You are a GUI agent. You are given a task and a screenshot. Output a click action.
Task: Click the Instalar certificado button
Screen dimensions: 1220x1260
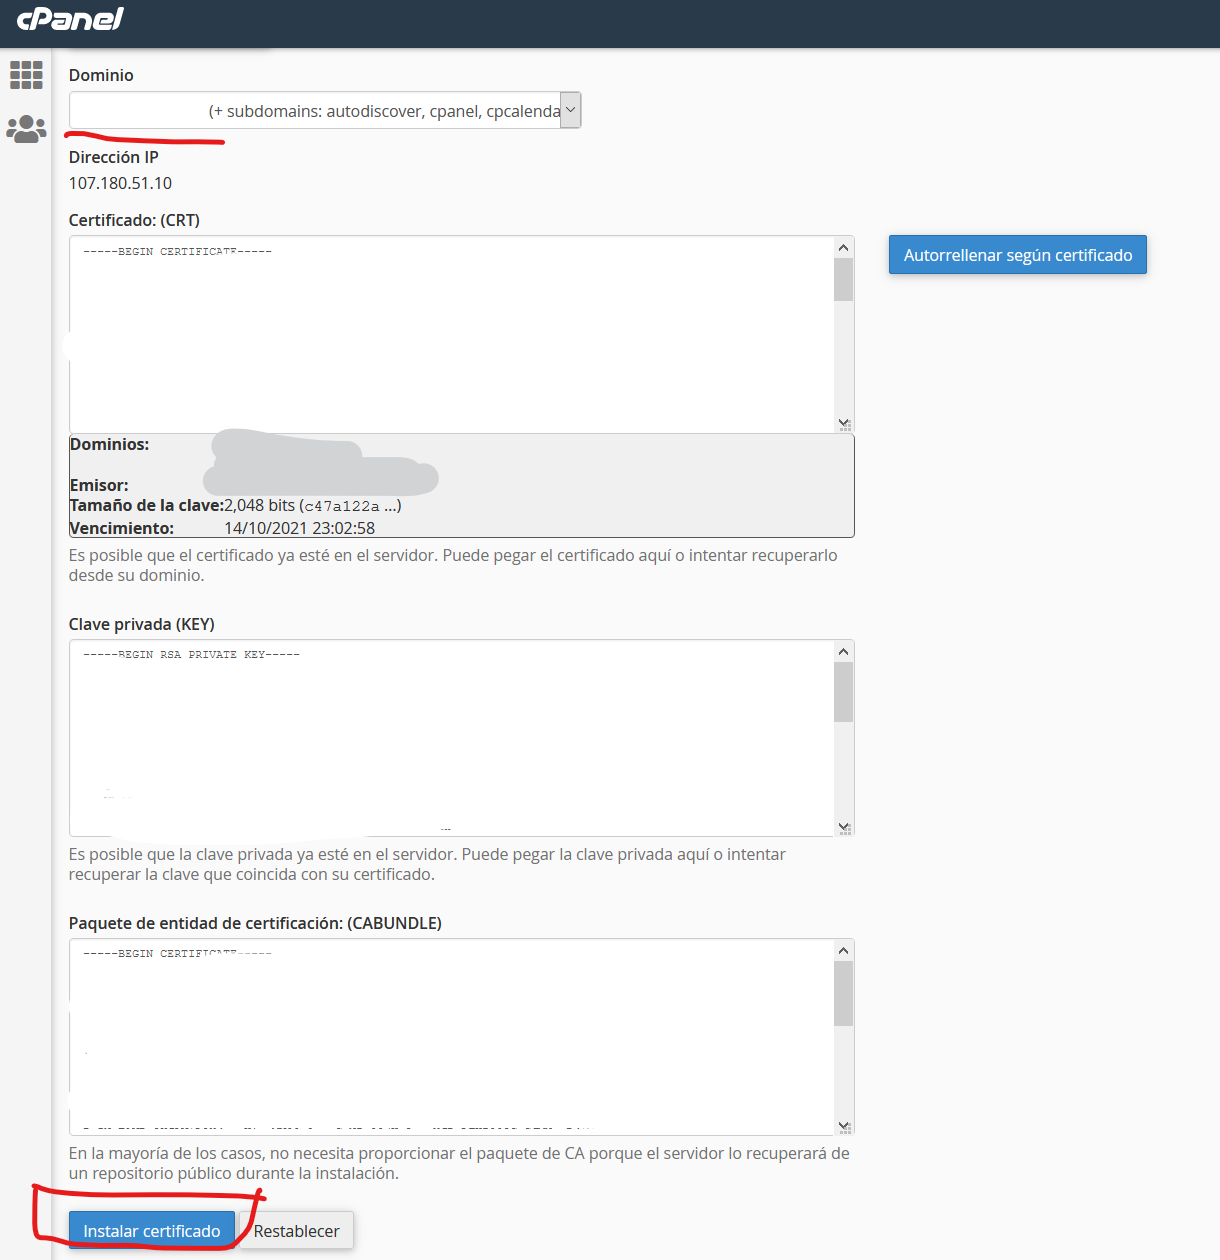point(151,1231)
